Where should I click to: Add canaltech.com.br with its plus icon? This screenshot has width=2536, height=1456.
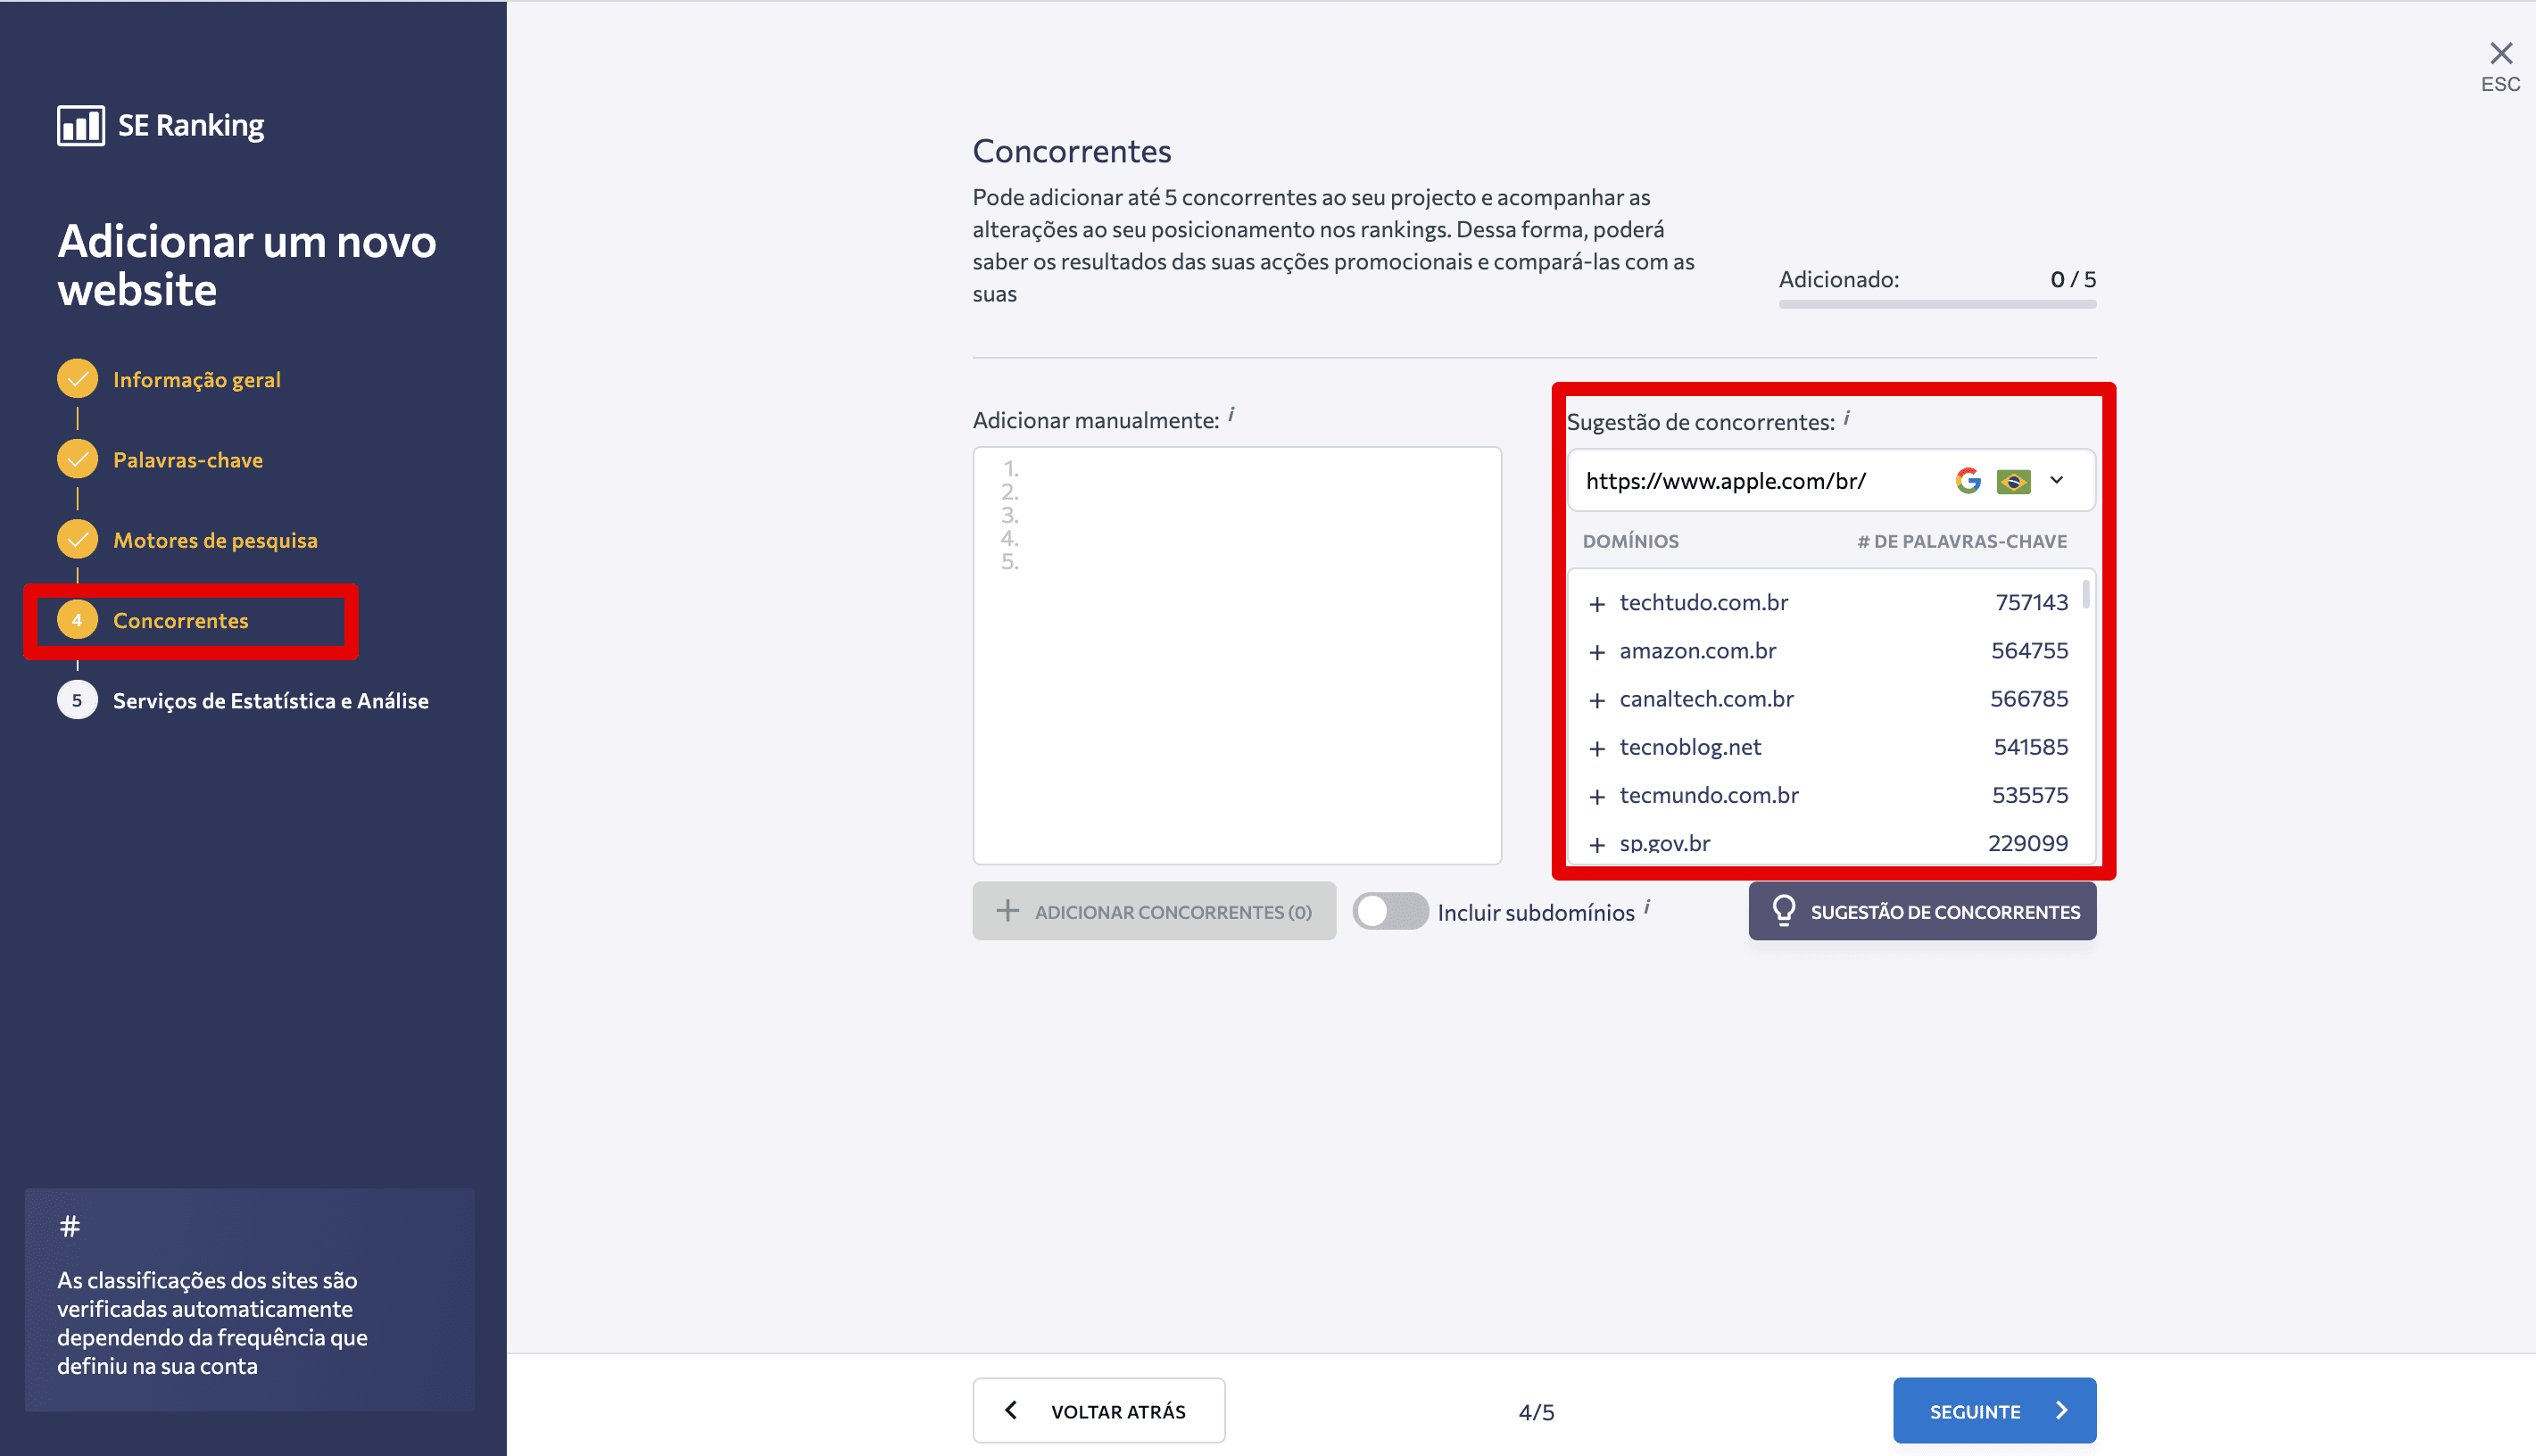(1597, 700)
